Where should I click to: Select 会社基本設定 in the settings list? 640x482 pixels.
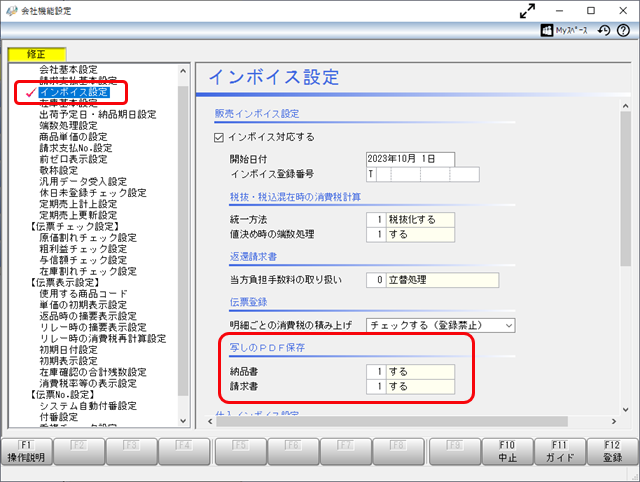pos(68,69)
